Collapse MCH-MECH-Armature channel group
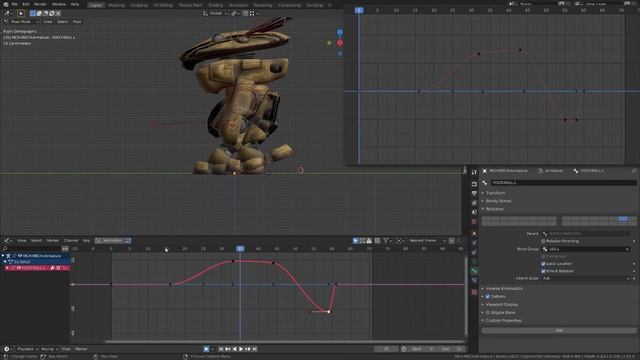The width and height of the screenshot is (640, 360). pos(3,256)
